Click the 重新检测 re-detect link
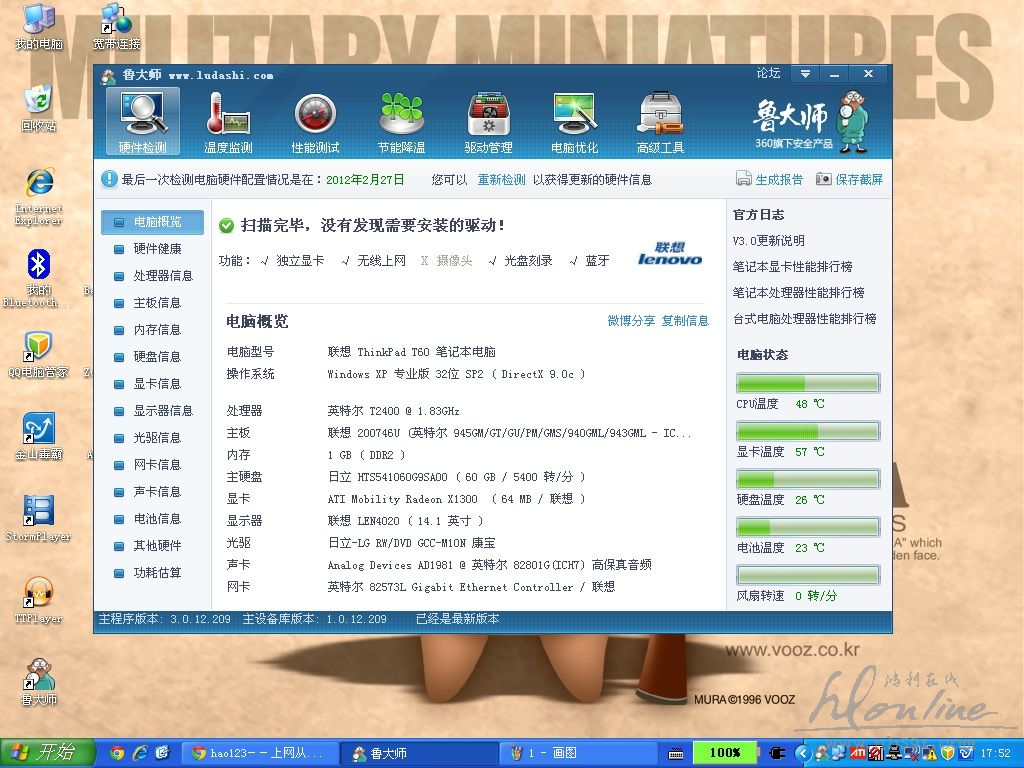The height and width of the screenshot is (768, 1024). 501,180
